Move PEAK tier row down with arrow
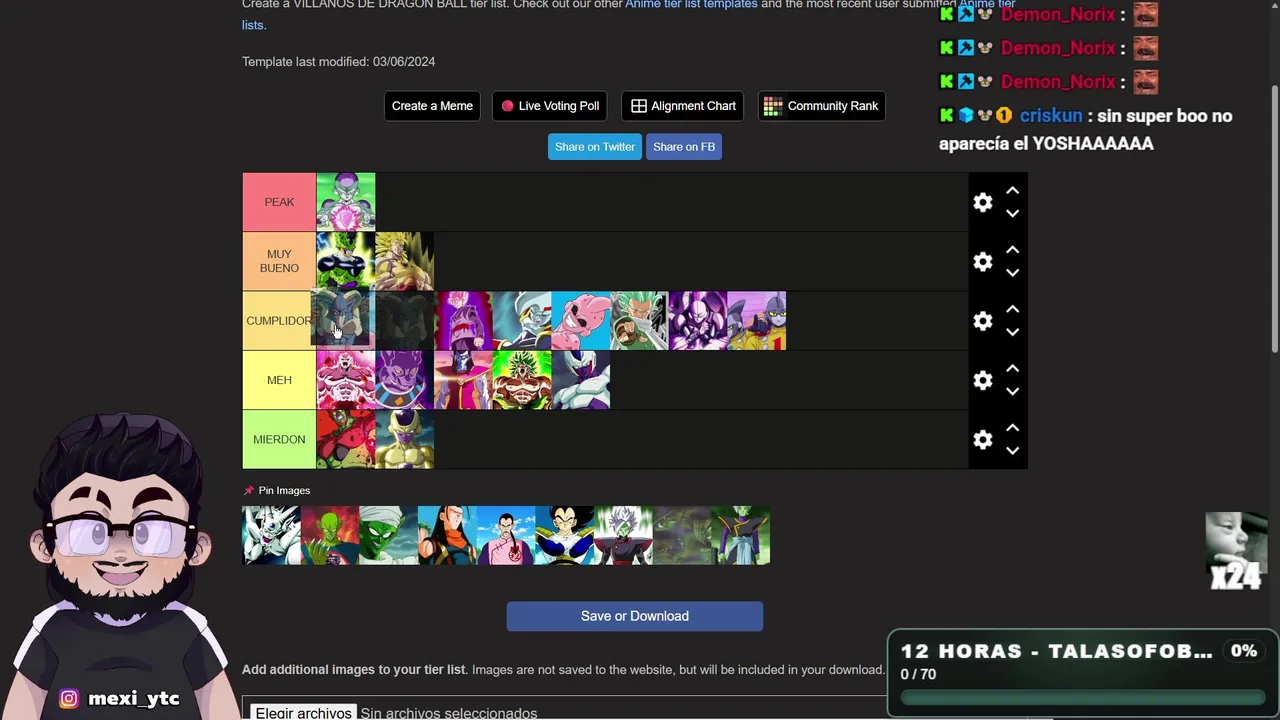1280x720 pixels. [x=1012, y=213]
